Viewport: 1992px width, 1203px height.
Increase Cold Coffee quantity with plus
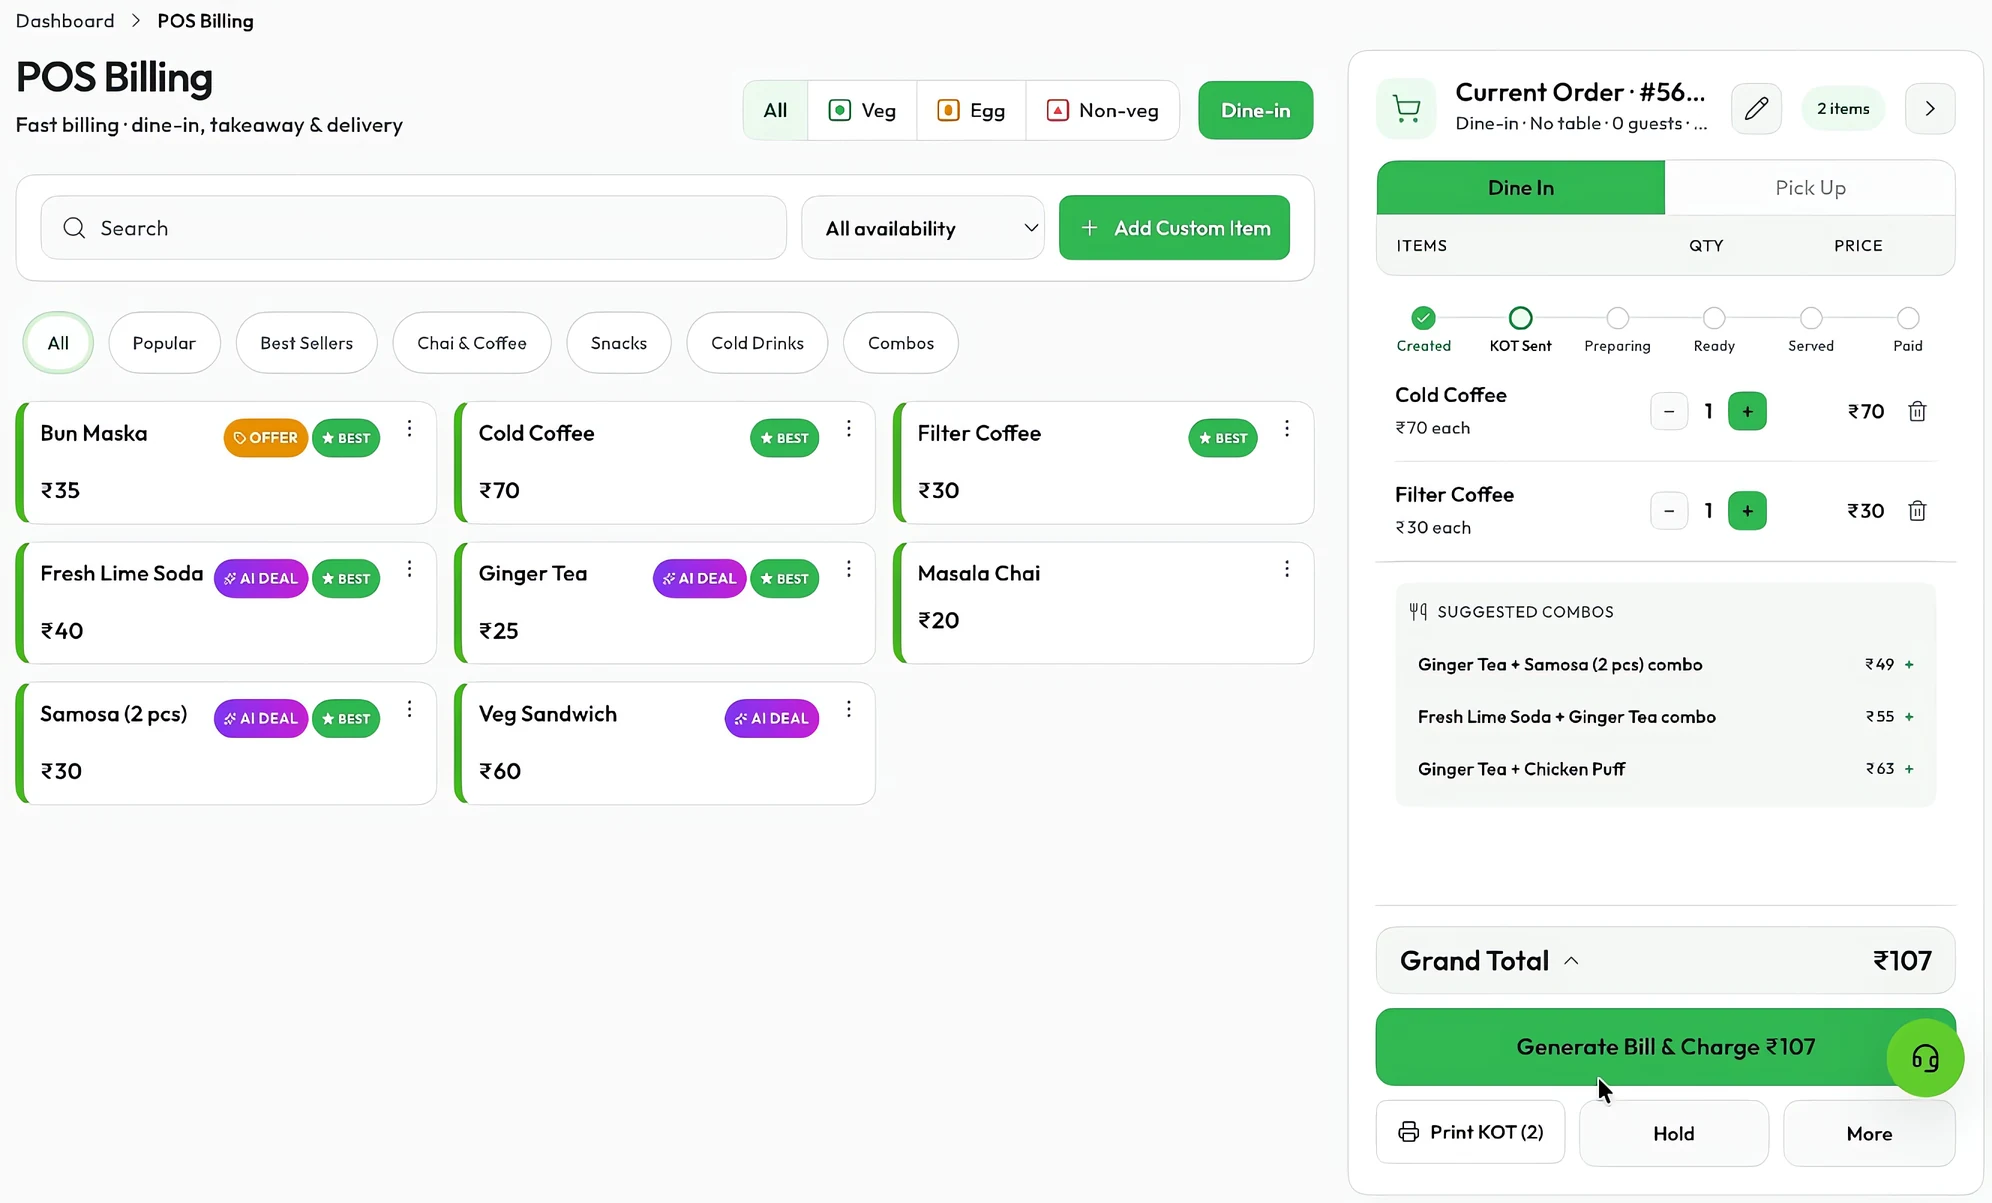(x=1747, y=411)
